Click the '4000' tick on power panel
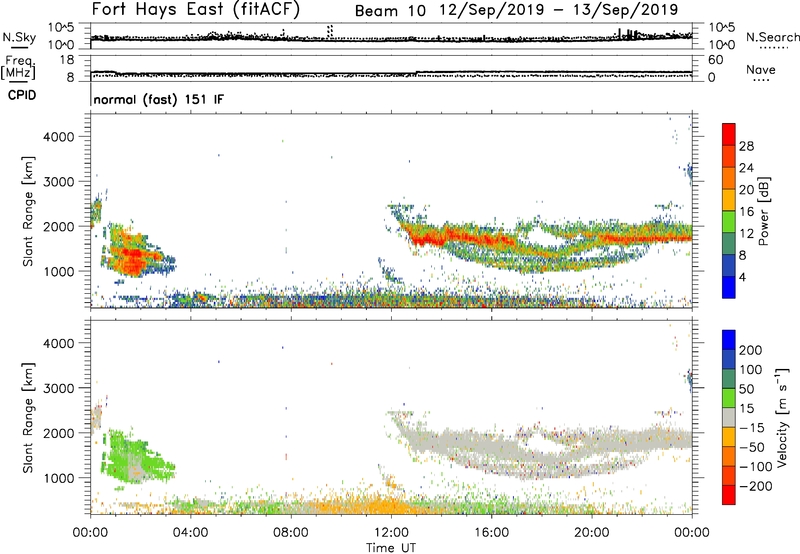The height and width of the screenshot is (554, 800). pyautogui.click(x=58, y=137)
